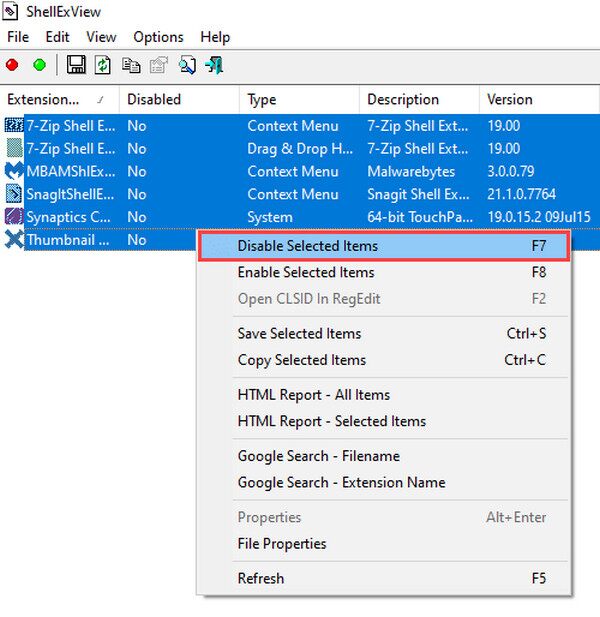Choose File Properties menu entry
The width and height of the screenshot is (600, 617).
[384, 543]
